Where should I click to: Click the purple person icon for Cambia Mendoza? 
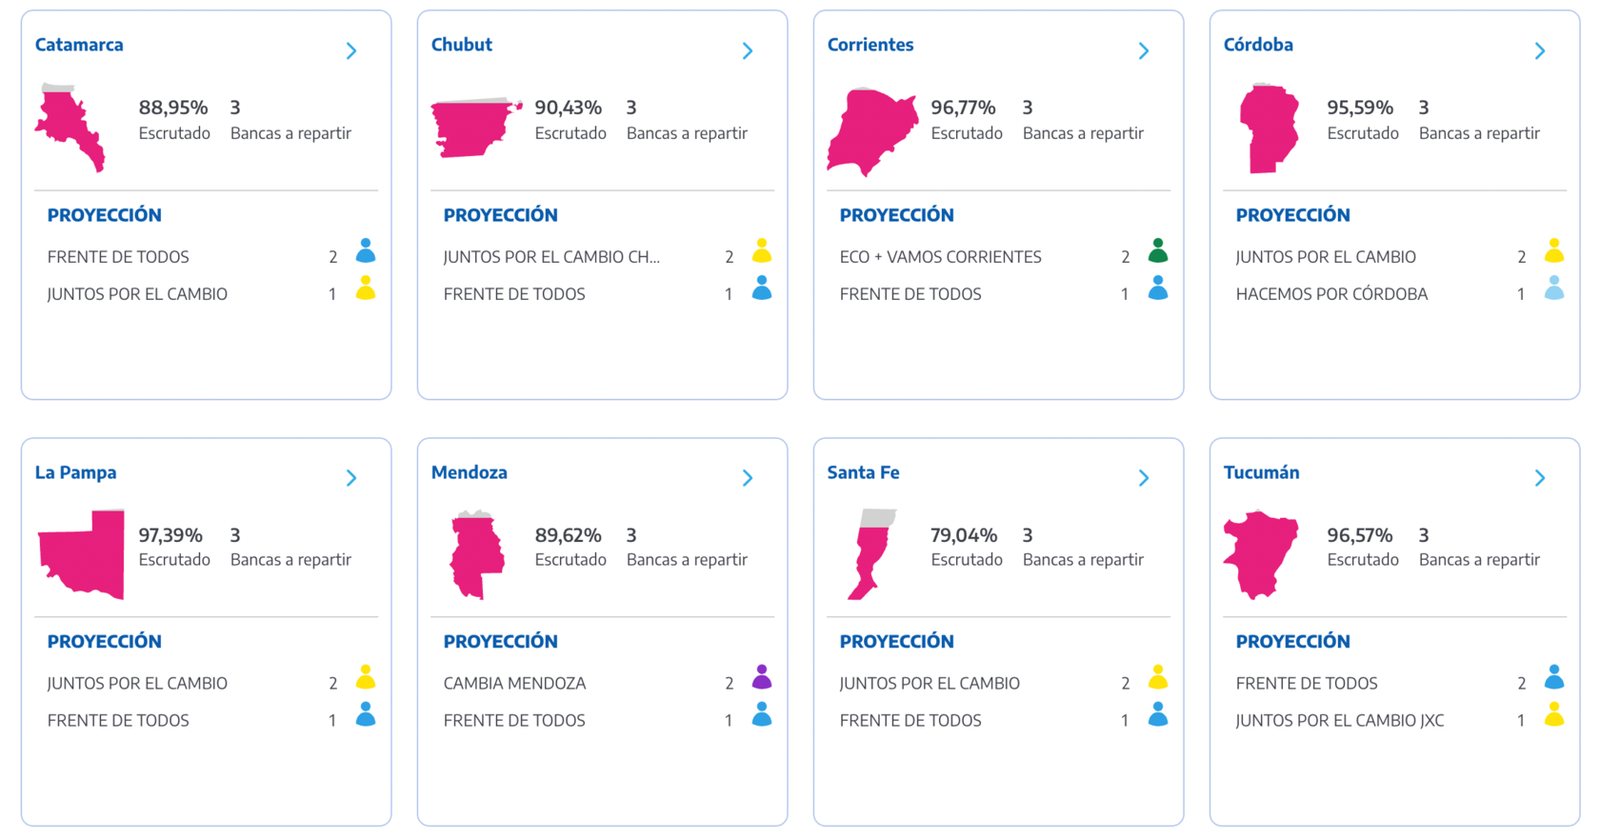click(x=761, y=677)
